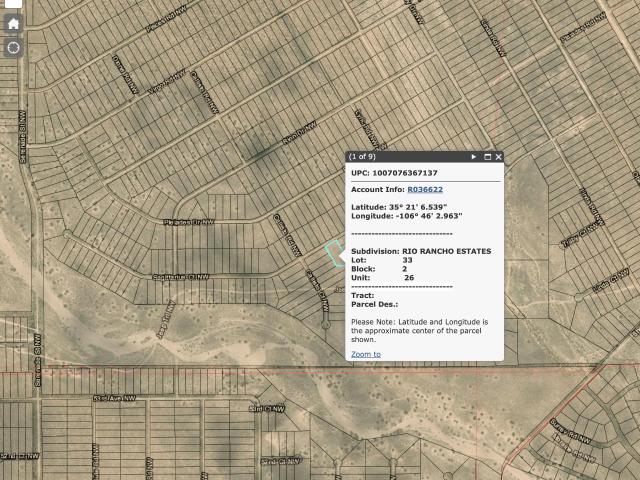
Task: Click the popup title bar (1 of 9)
Action: point(424,157)
